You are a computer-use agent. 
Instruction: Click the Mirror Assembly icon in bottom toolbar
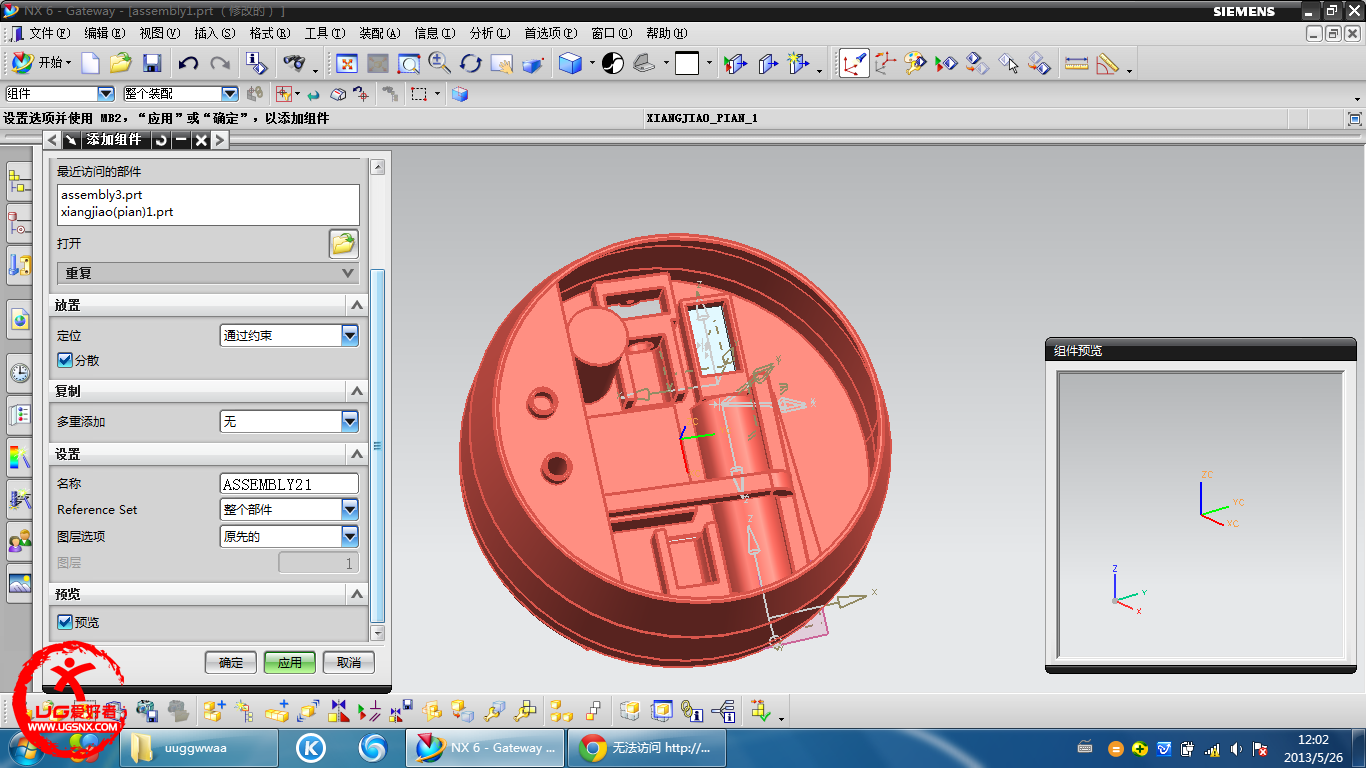(x=339, y=711)
